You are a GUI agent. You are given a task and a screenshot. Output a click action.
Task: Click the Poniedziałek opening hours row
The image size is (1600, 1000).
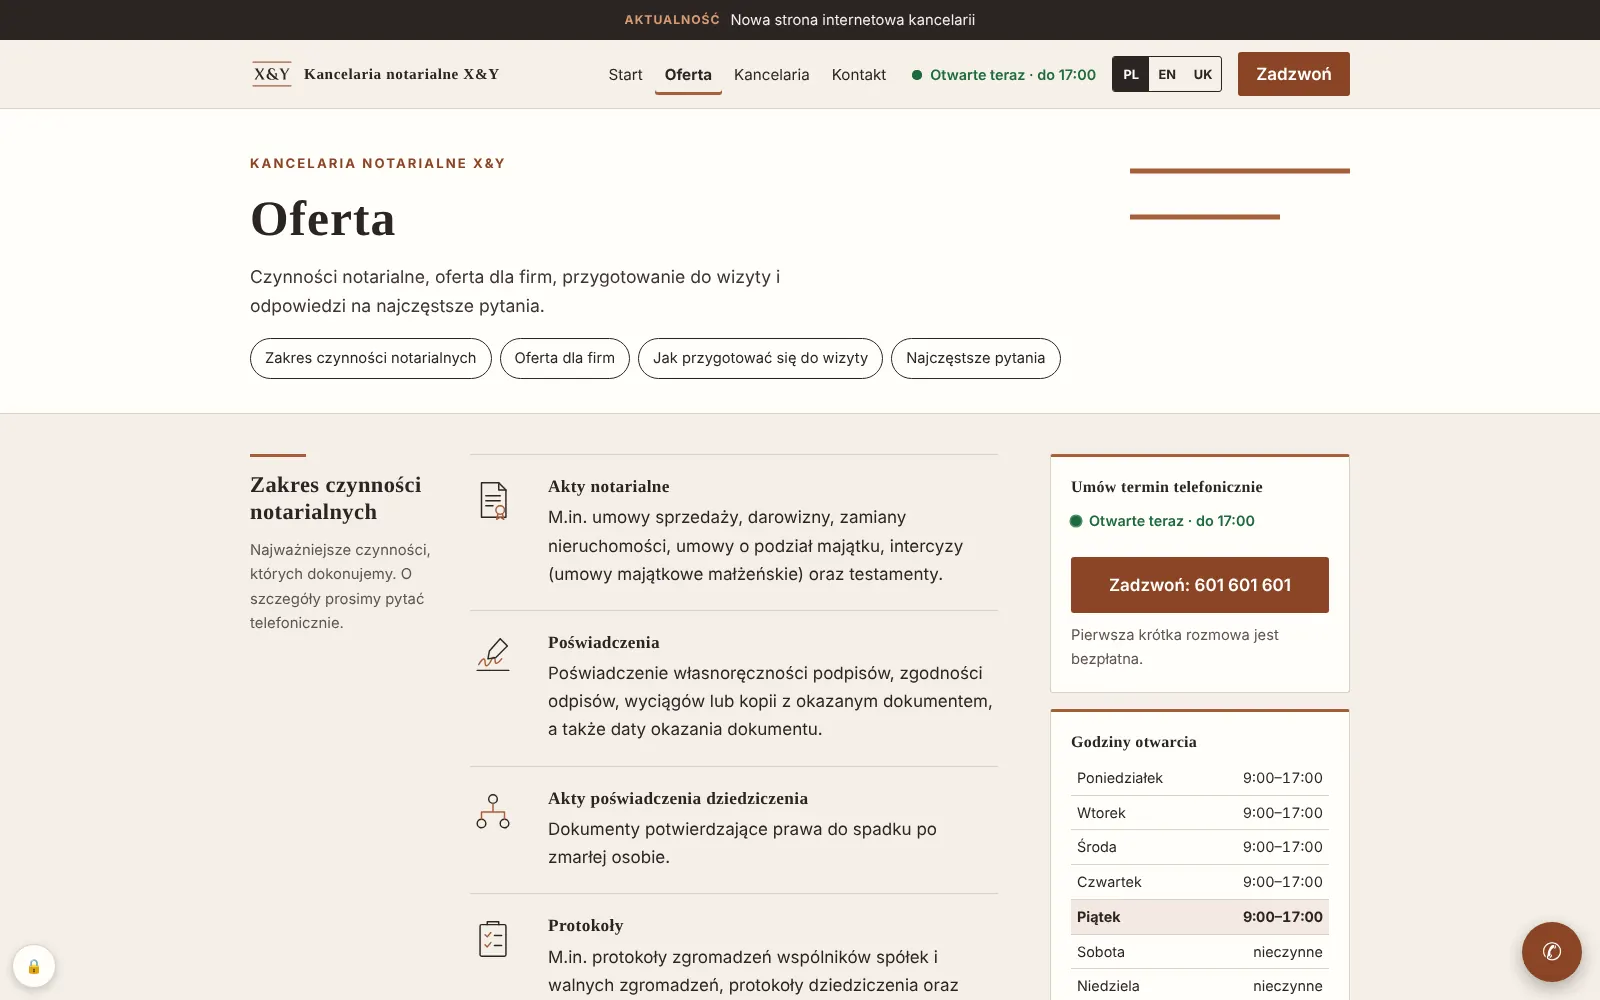tap(1200, 778)
